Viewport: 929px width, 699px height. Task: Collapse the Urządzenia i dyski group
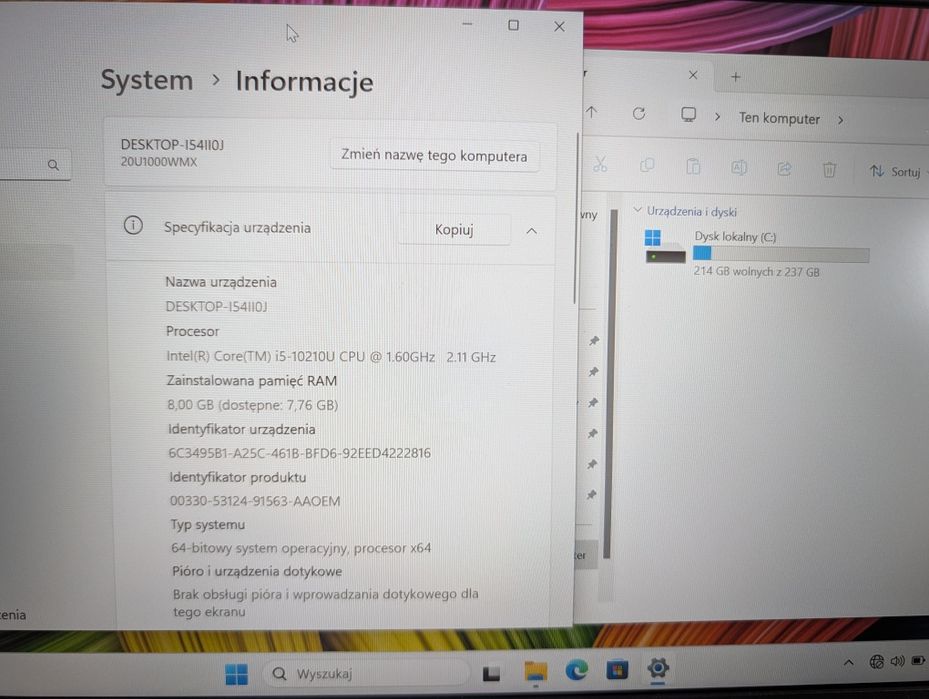point(638,210)
